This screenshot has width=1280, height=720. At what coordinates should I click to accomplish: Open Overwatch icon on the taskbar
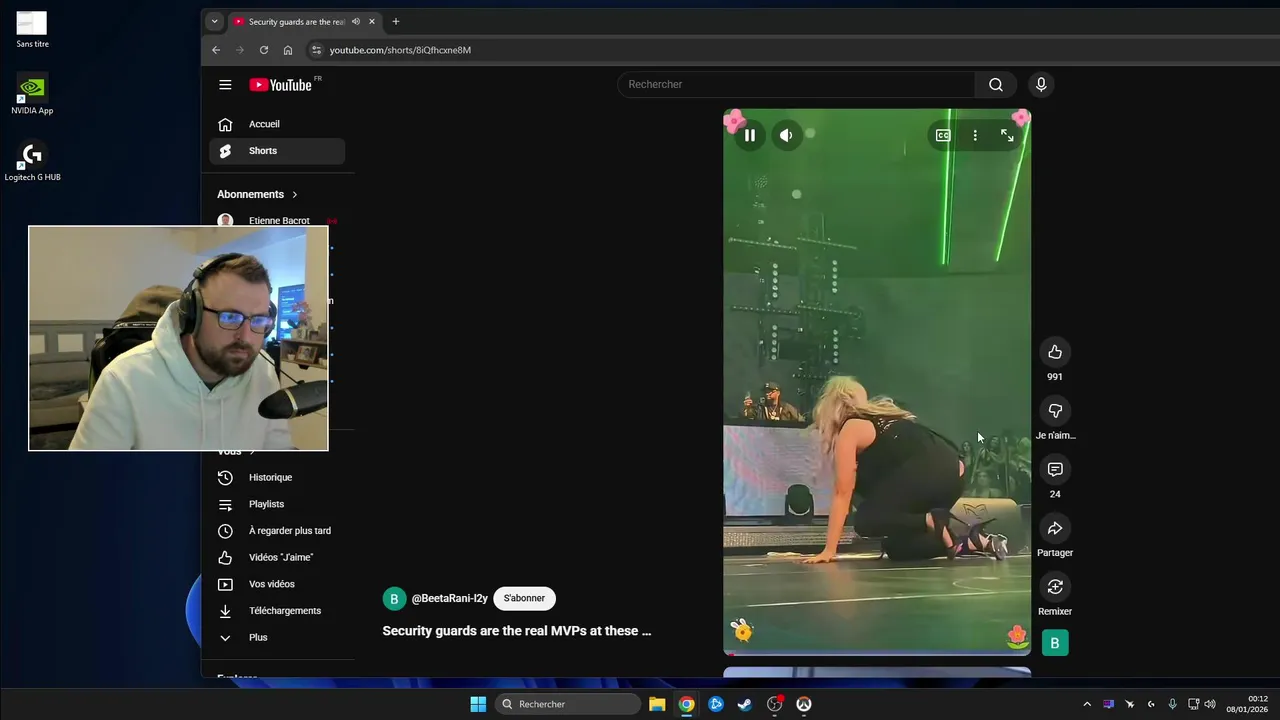tap(803, 704)
